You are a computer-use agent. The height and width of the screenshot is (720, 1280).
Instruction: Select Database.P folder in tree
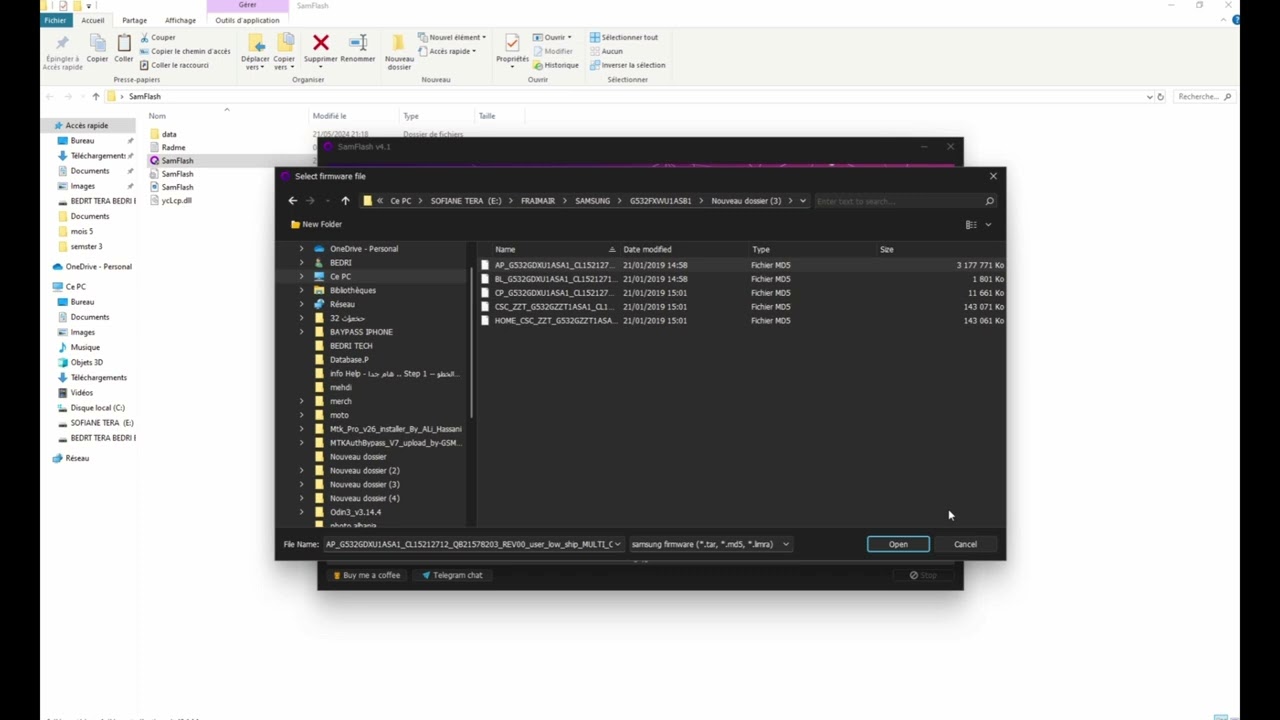point(349,360)
